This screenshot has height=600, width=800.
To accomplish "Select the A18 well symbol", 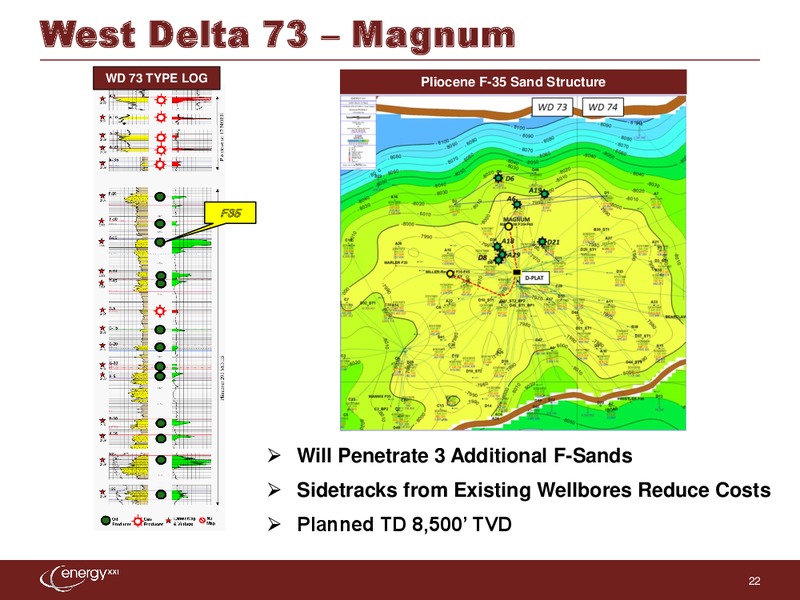I will point(497,246).
